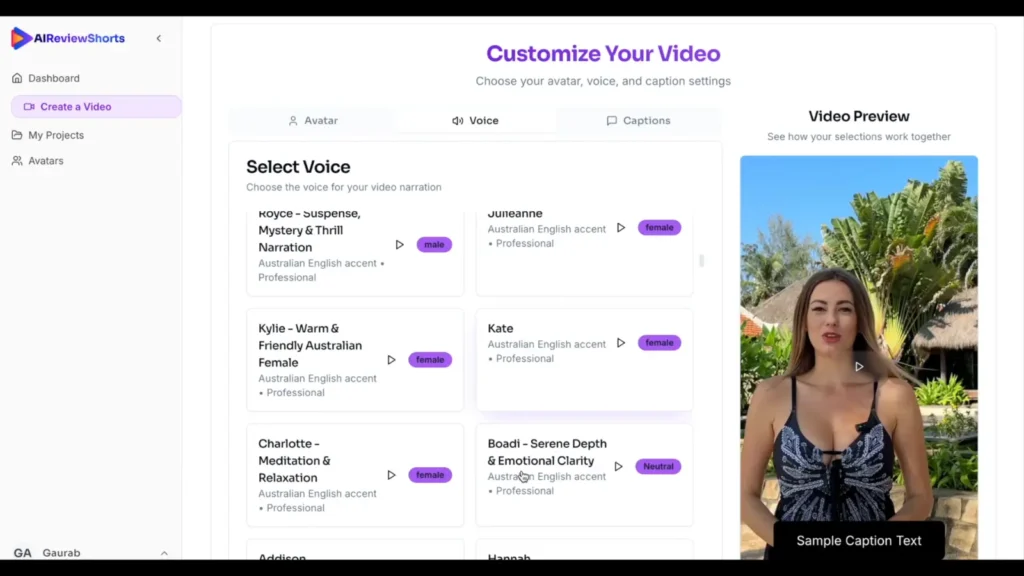
Task: Play the Boadi voice sample
Action: pyautogui.click(x=618, y=466)
